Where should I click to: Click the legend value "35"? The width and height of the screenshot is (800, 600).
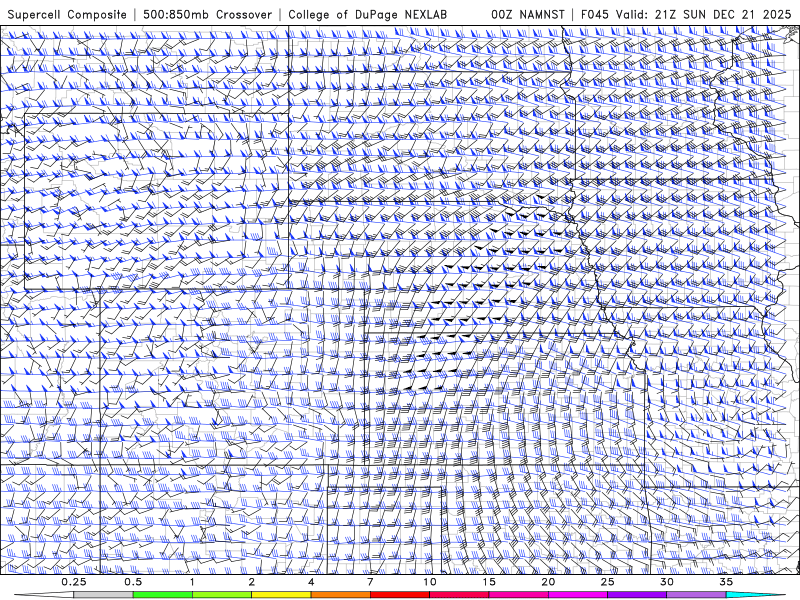[x=726, y=582]
